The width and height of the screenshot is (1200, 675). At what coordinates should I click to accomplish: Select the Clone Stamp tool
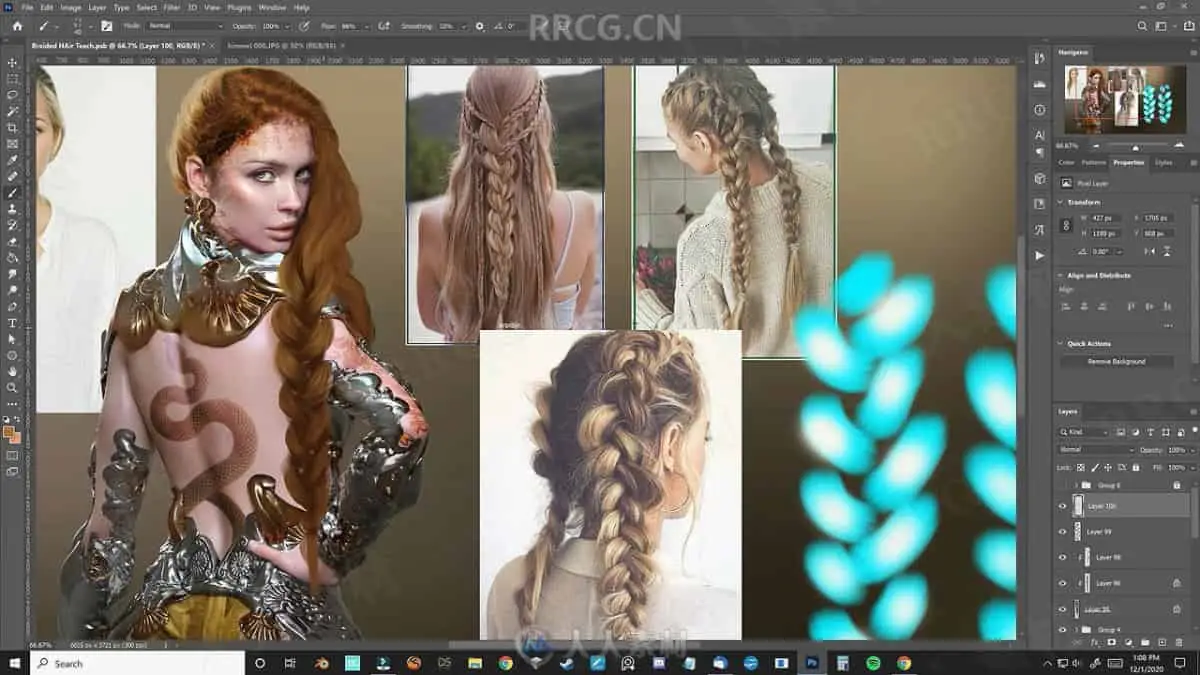(13, 209)
